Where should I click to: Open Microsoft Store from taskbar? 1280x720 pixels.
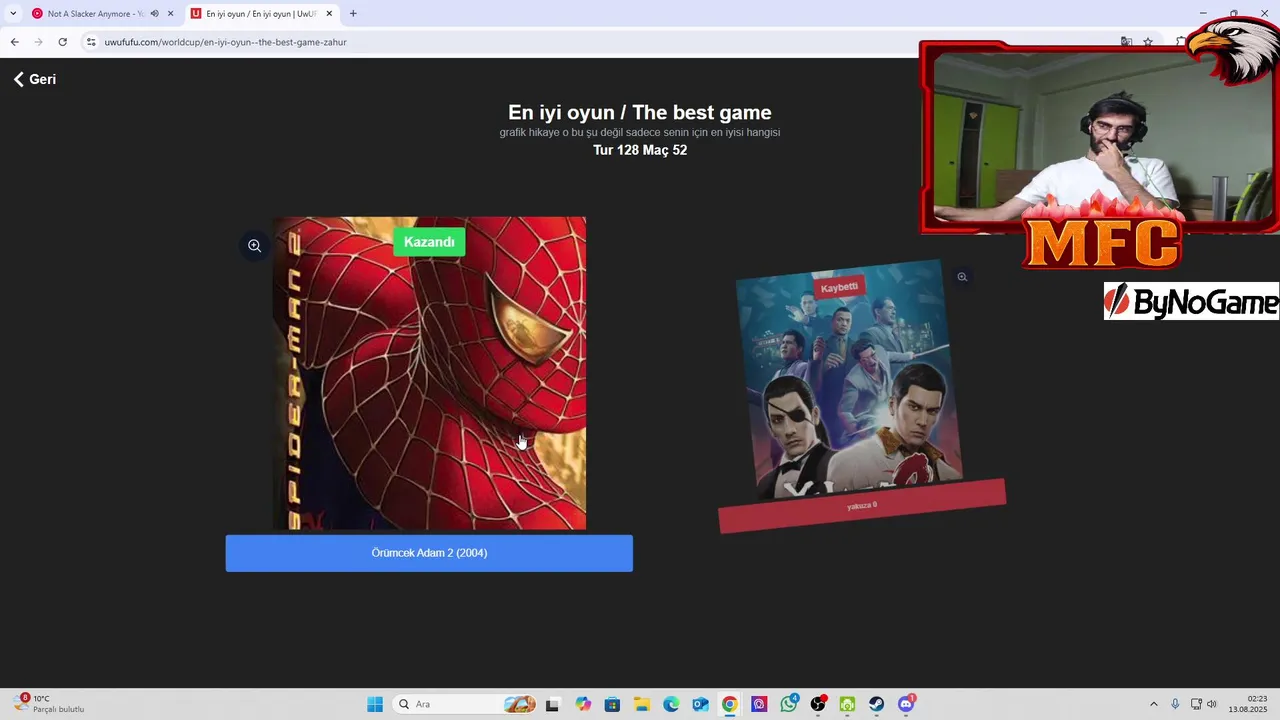(612, 704)
